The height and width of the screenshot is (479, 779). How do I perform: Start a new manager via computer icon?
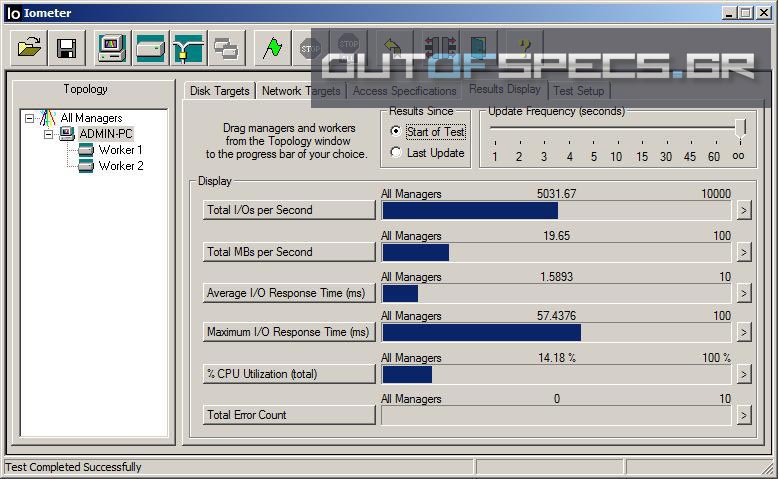pyautogui.click(x=113, y=48)
